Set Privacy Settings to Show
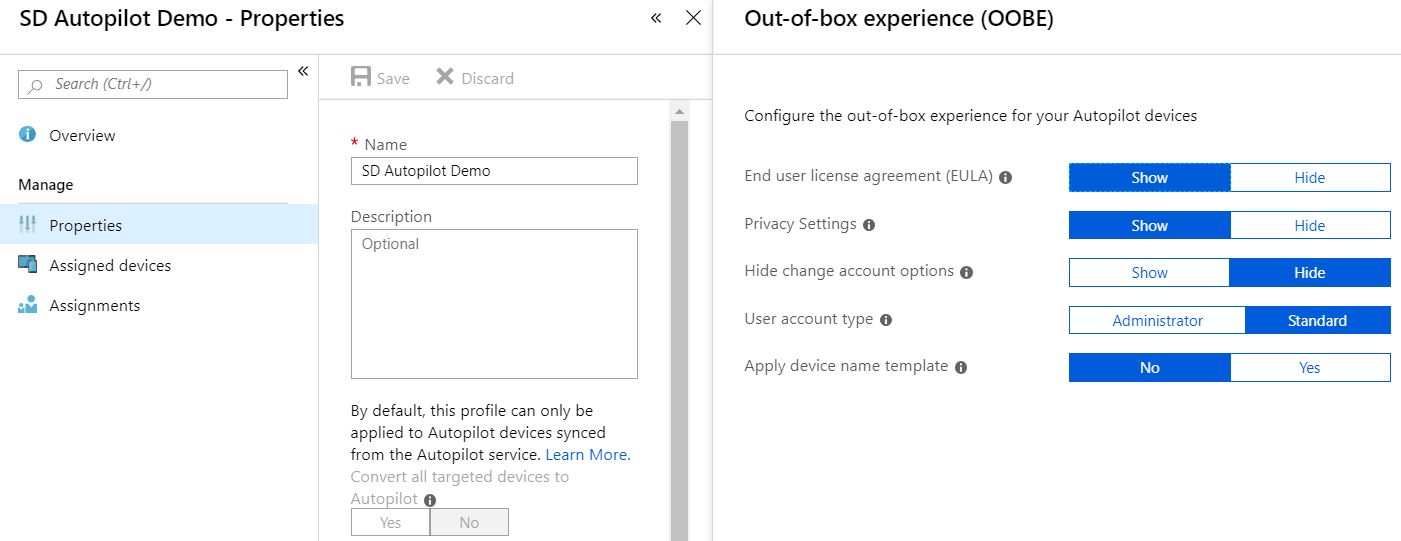Screen dimensions: 1401x541 pos(1149,225)
